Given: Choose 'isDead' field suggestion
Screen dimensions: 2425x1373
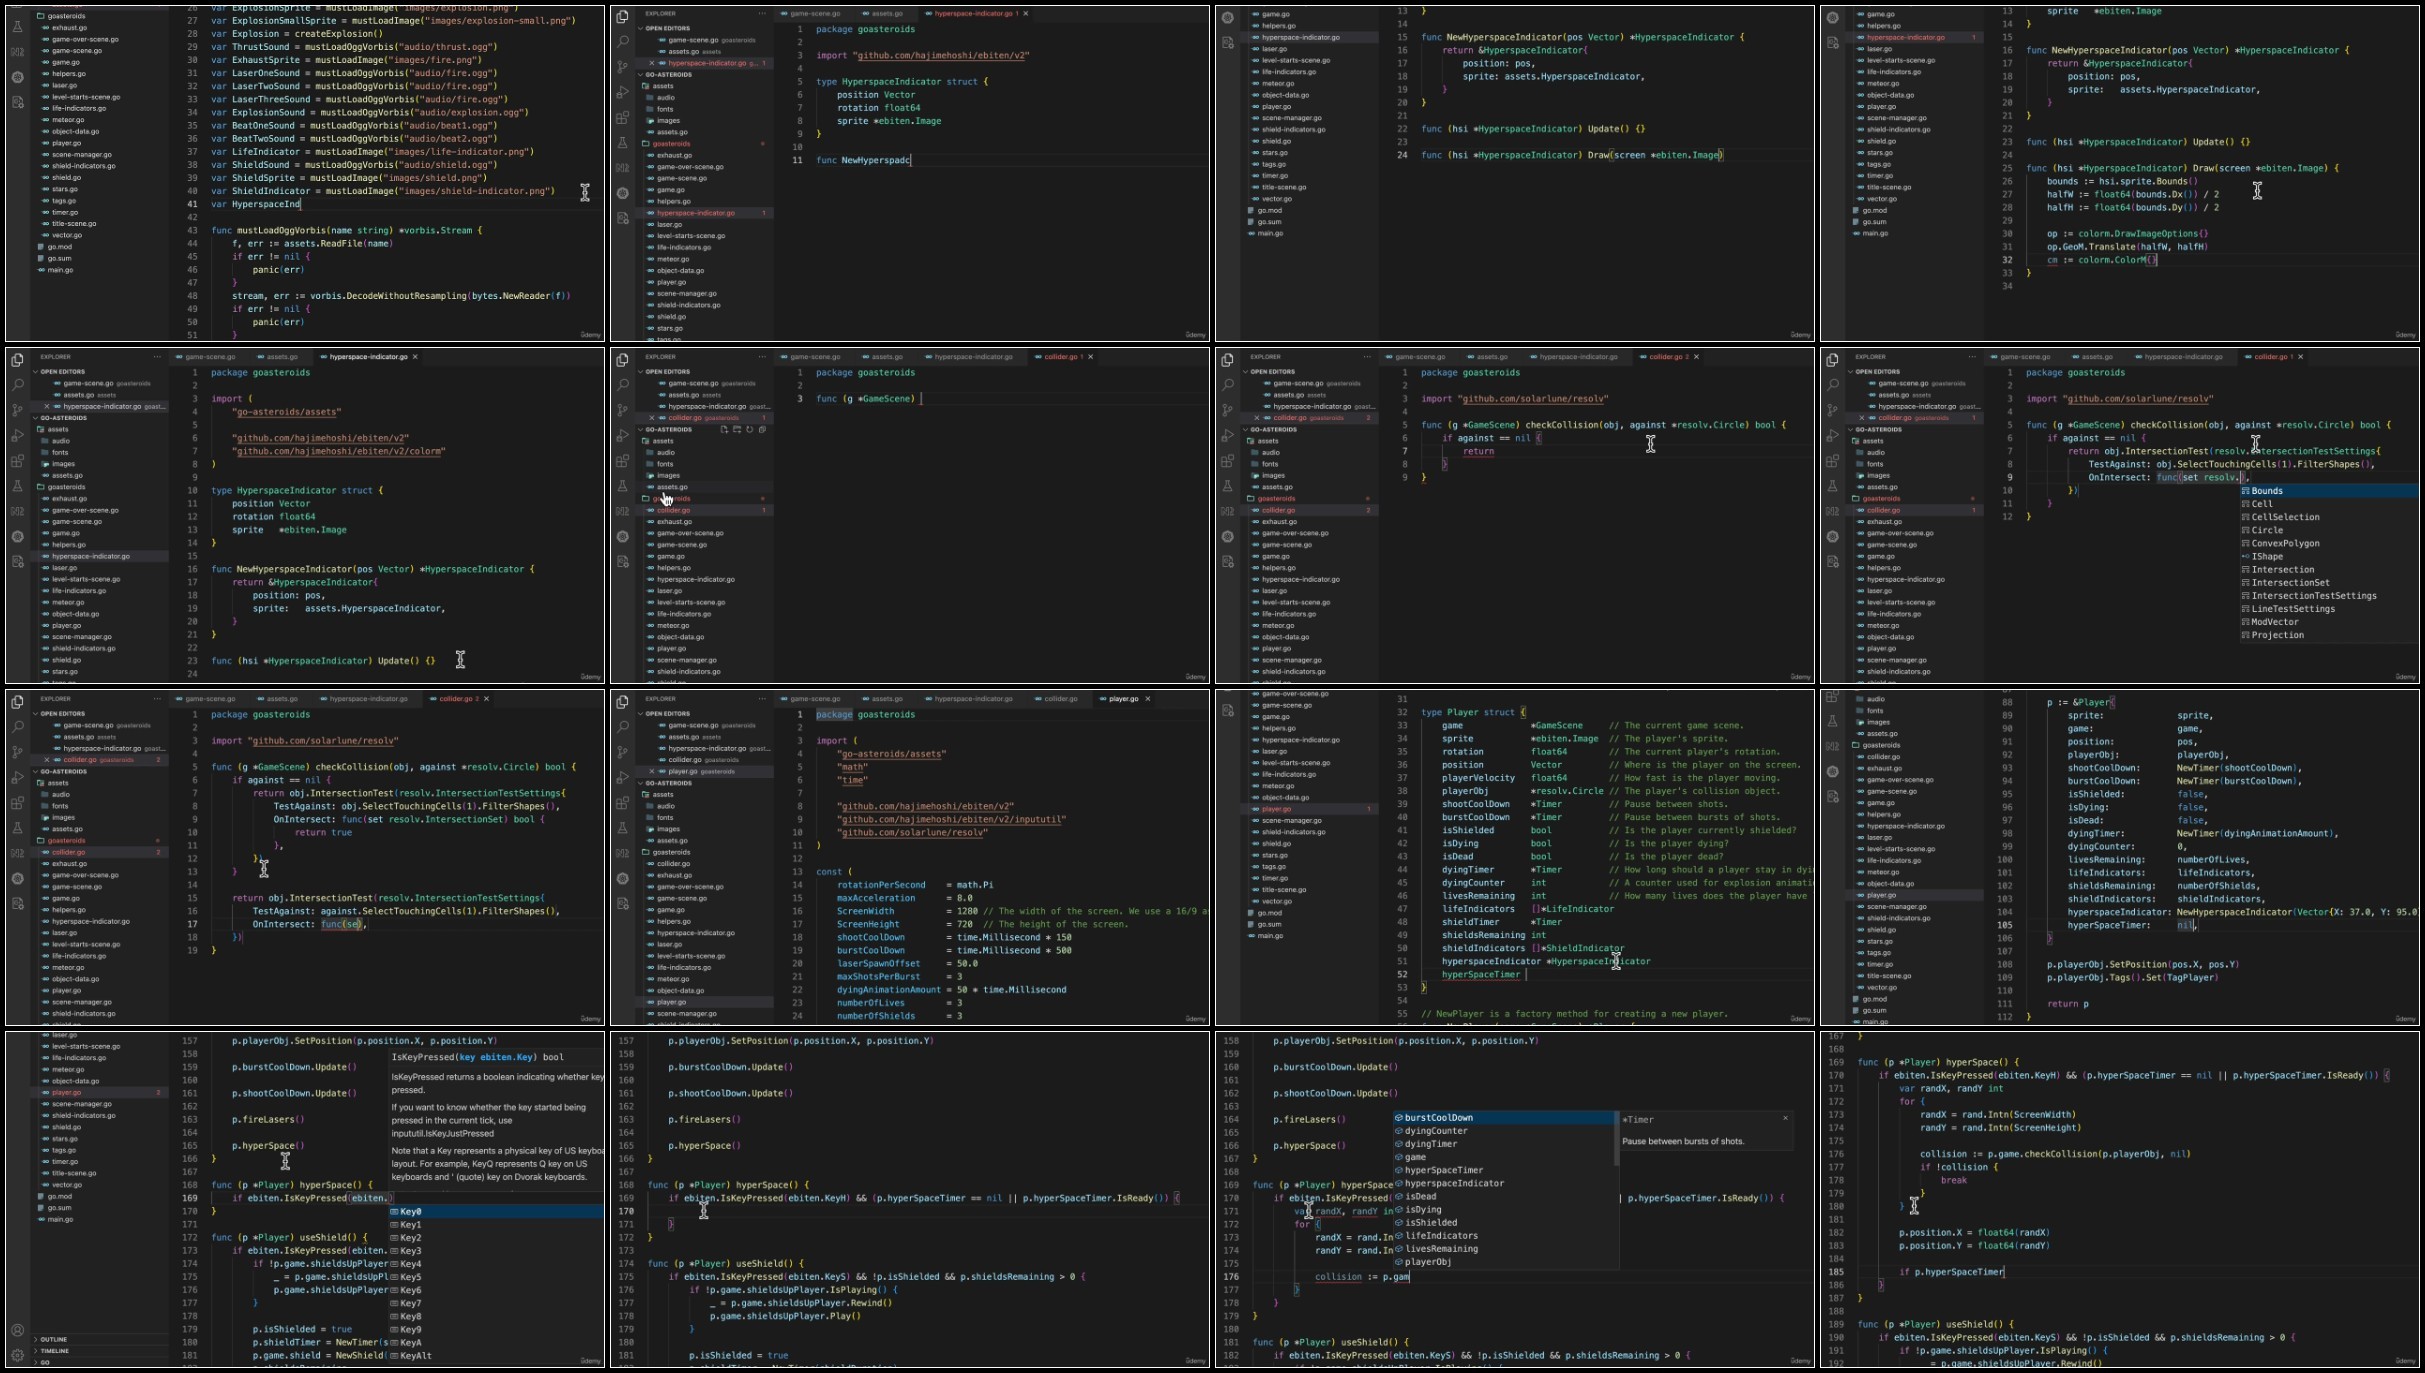Looking at the screenshot, I should 1504,1196.
